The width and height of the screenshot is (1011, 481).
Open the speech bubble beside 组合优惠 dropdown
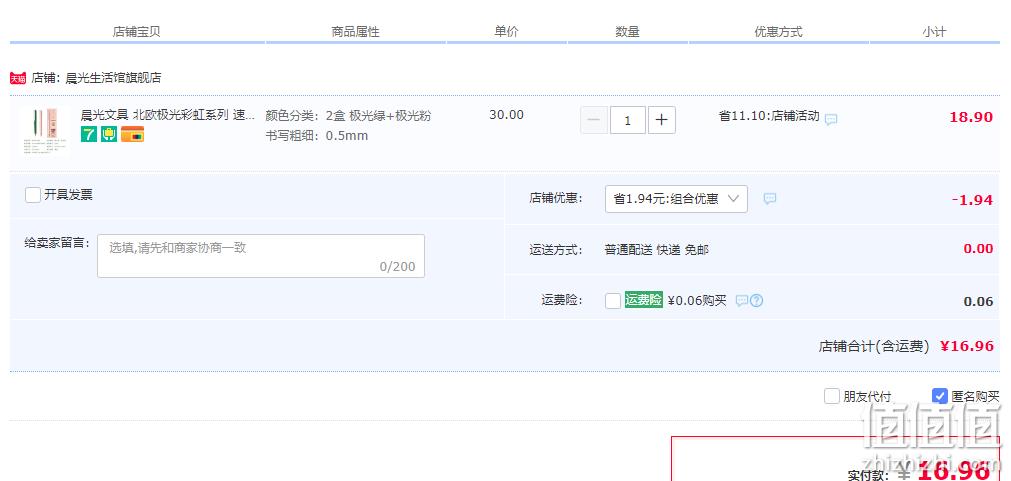tap(770, 199)
